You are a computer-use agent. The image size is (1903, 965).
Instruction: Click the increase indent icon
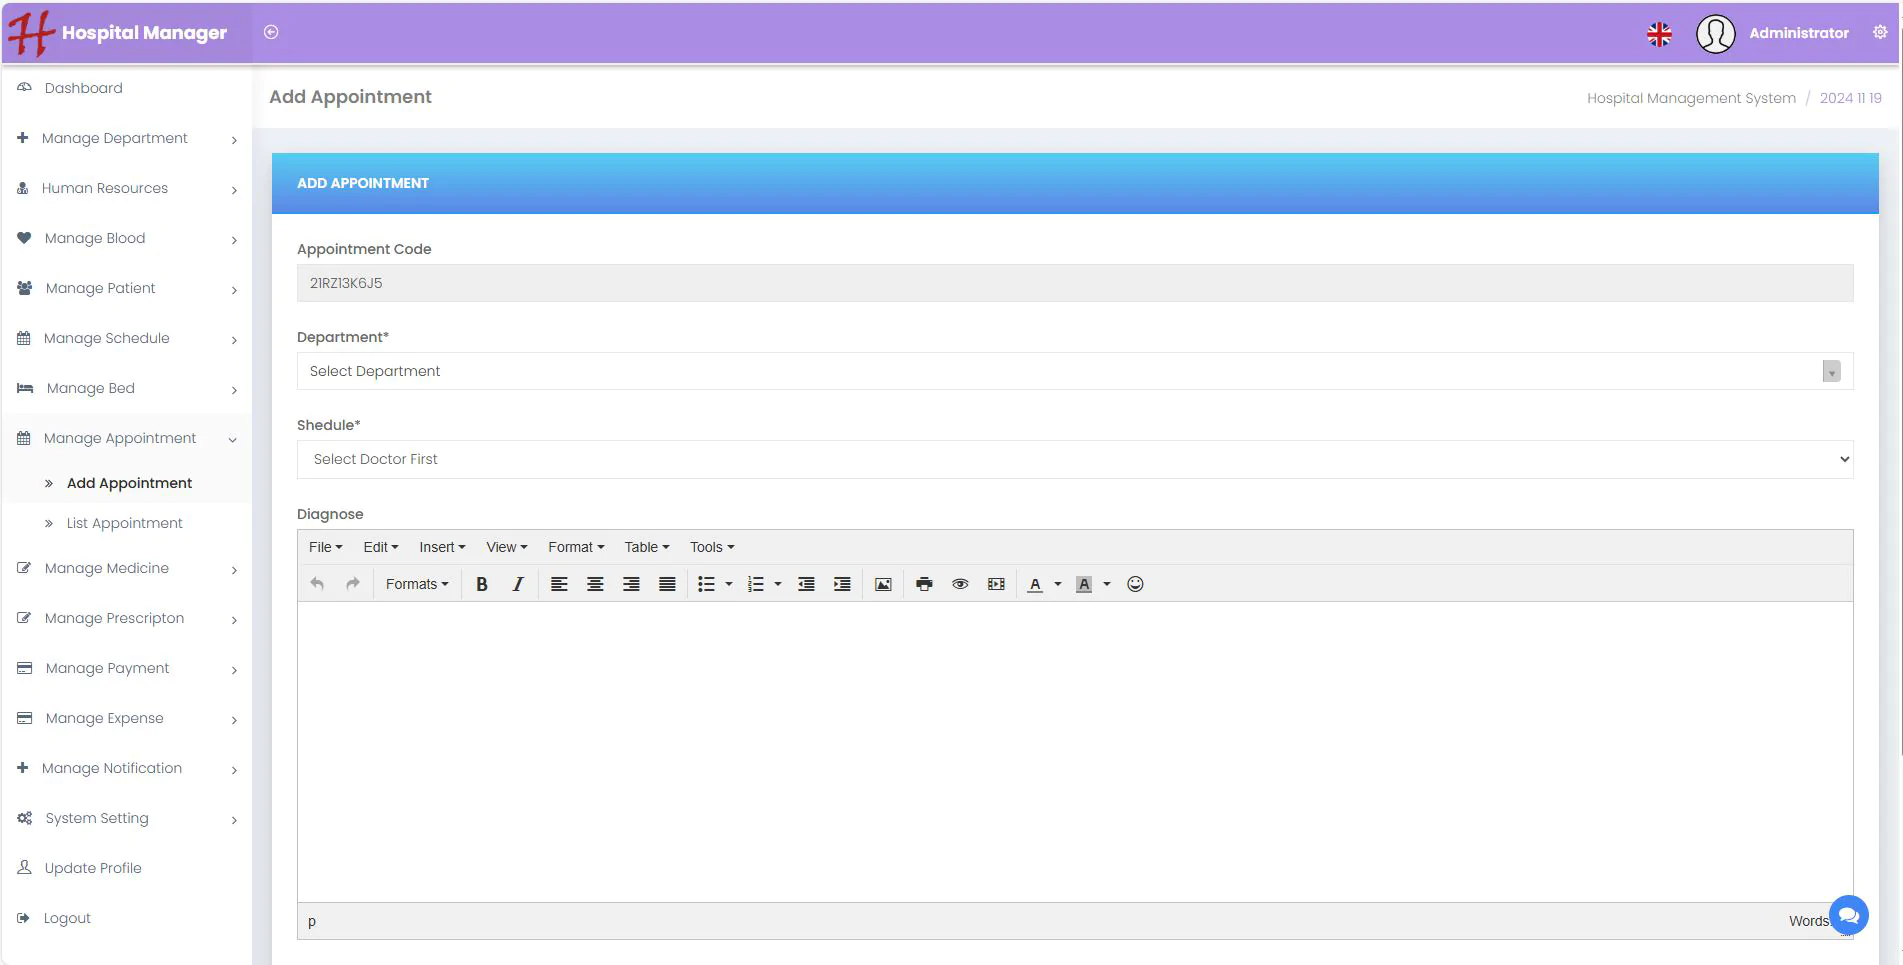pos(842,584)
